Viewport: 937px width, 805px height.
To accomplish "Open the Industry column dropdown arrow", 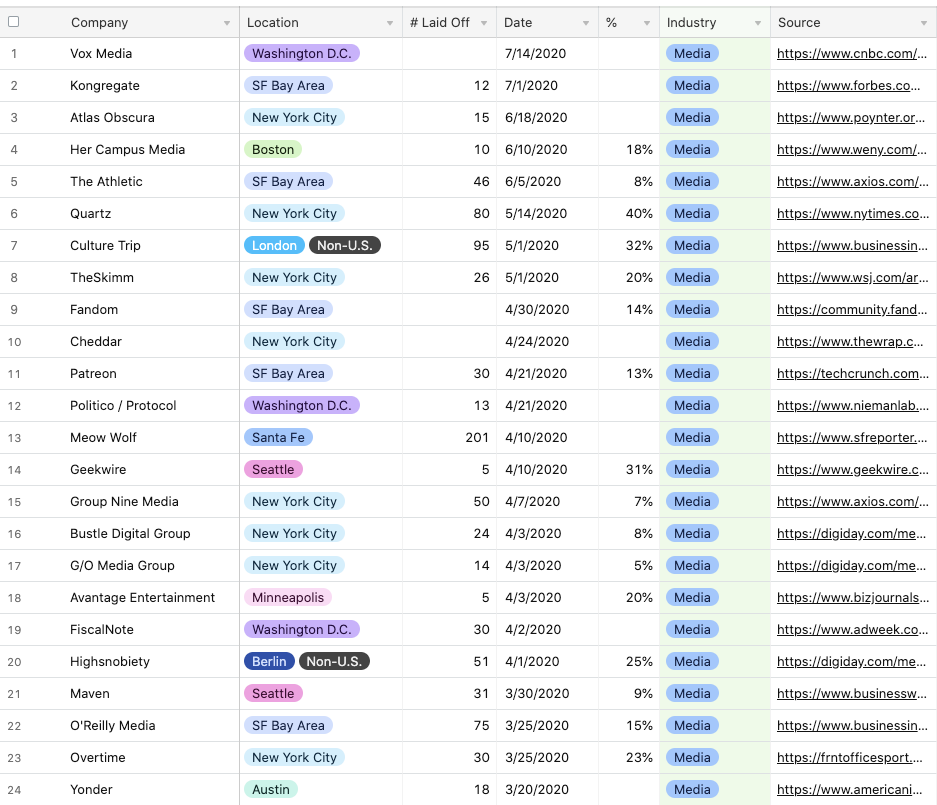I will tap(758, 23).
